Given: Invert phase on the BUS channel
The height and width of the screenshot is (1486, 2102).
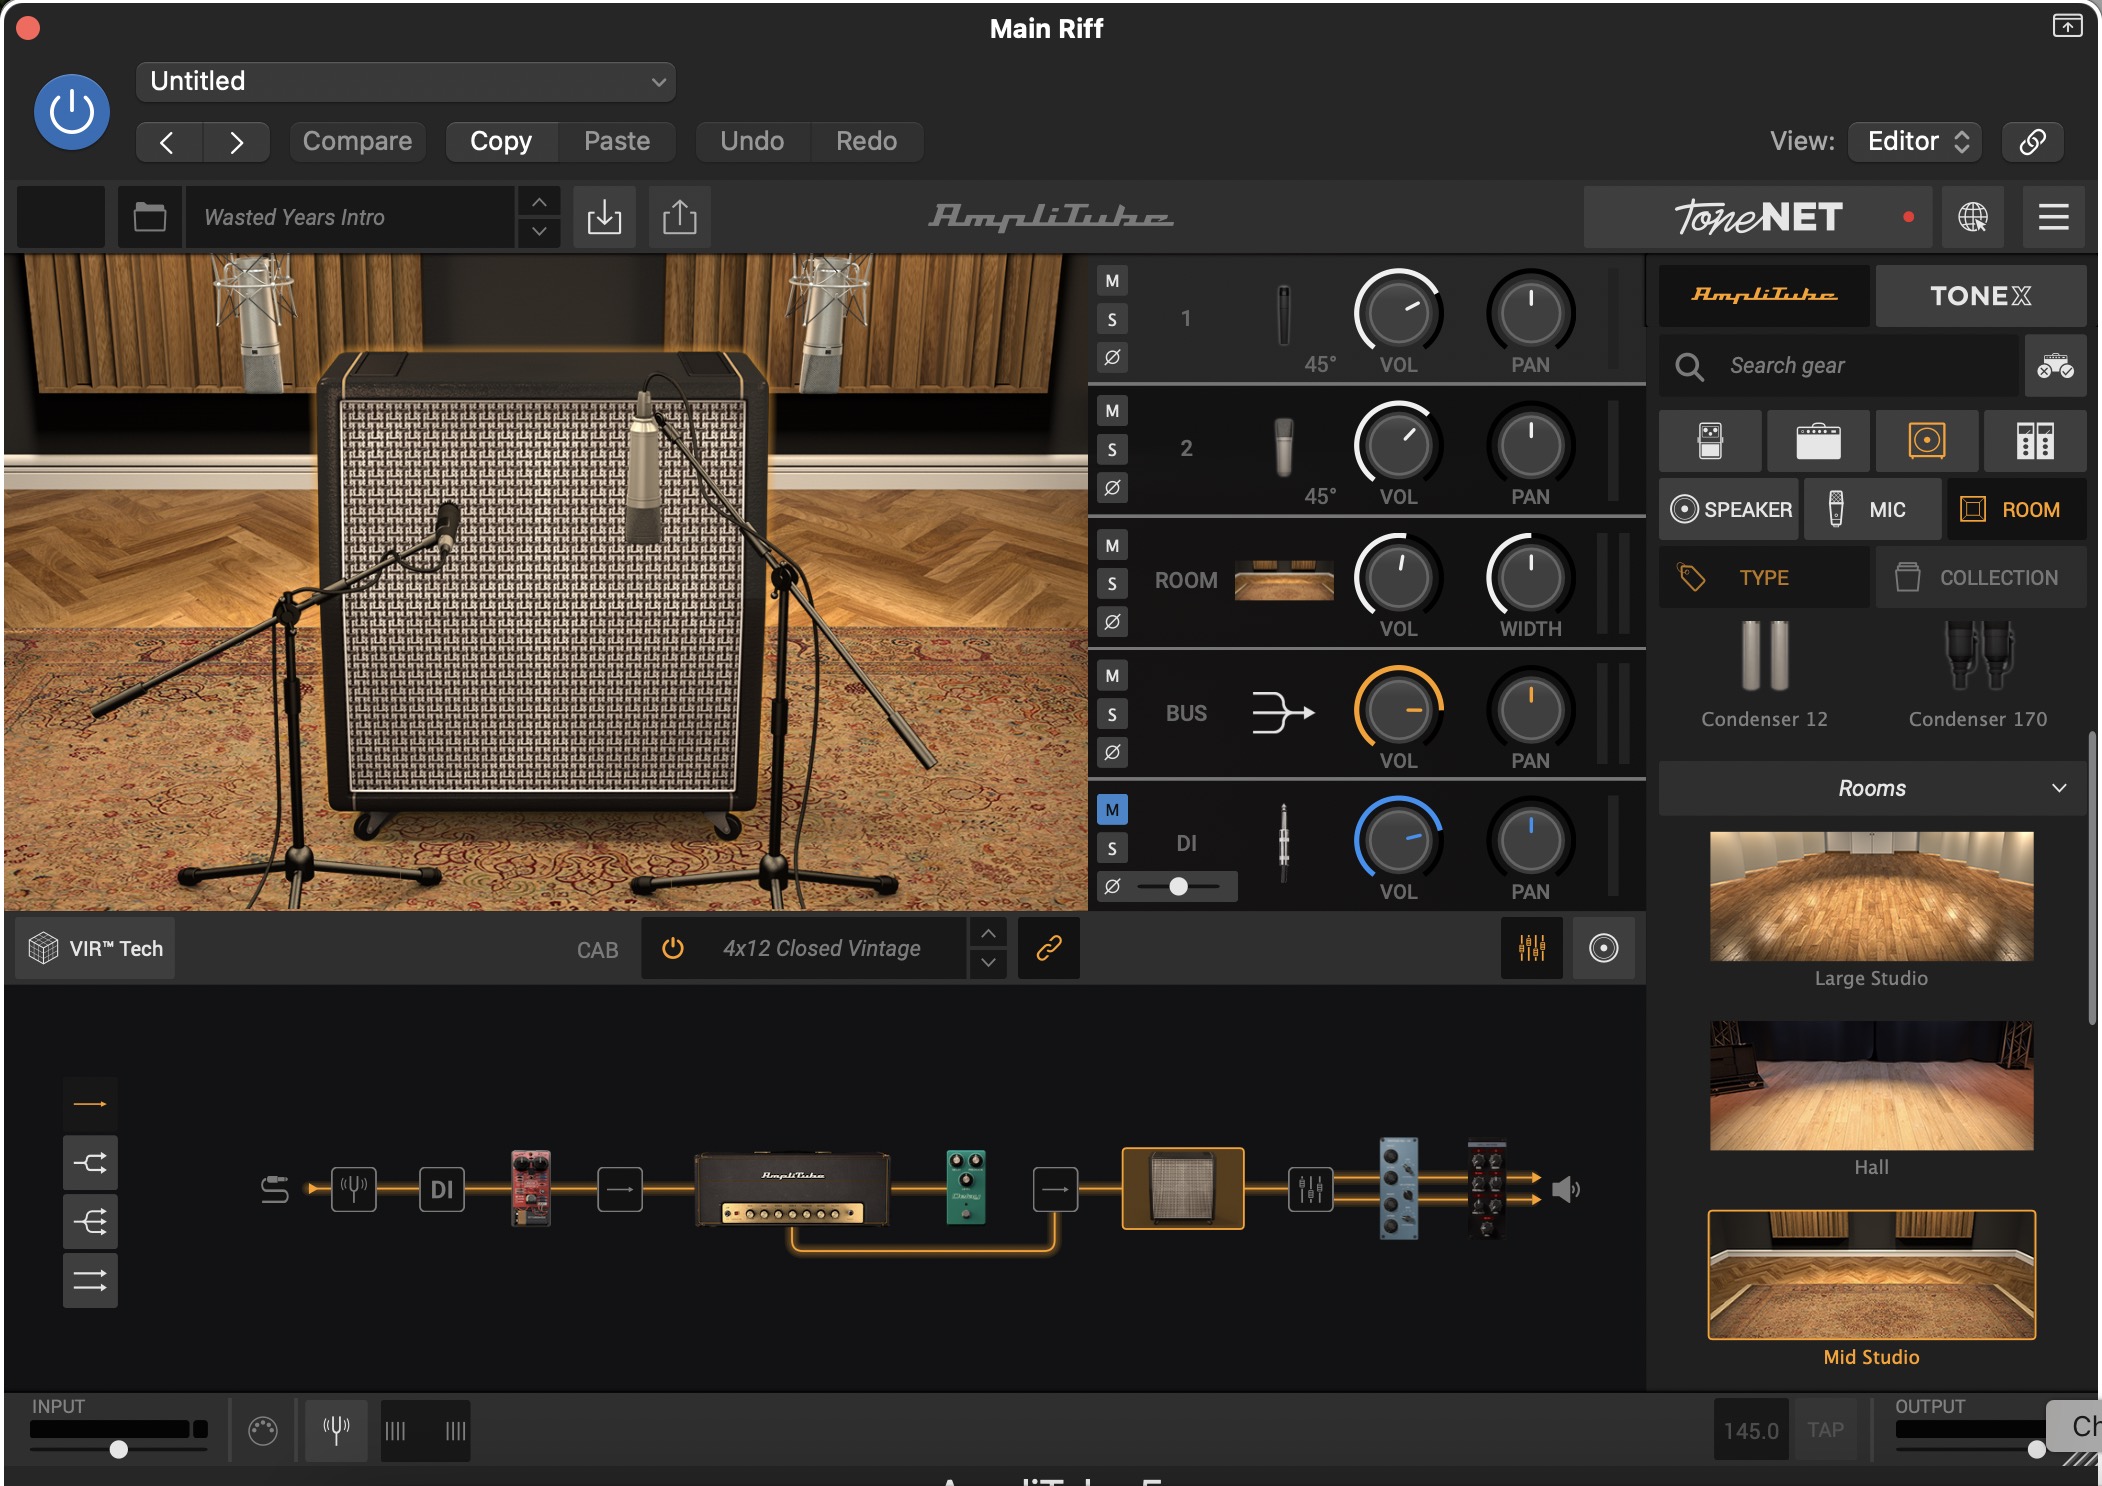Looking at the screenshot, I should coord(1112,752).
